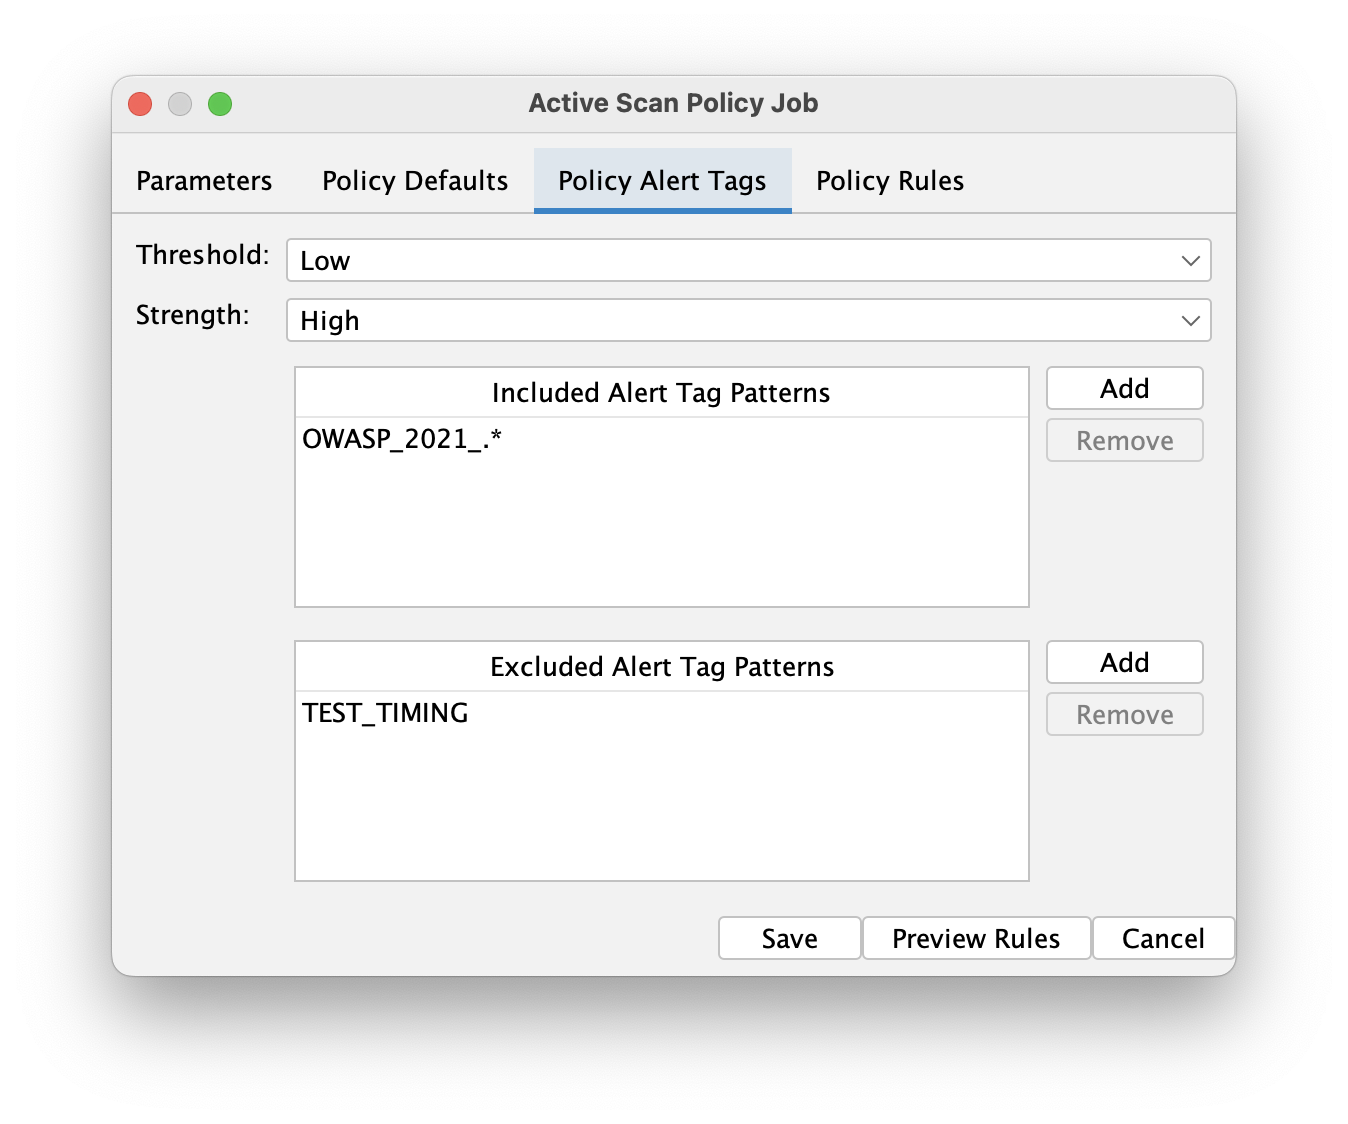Open the Policy Rules tab

tap(889, 181)
